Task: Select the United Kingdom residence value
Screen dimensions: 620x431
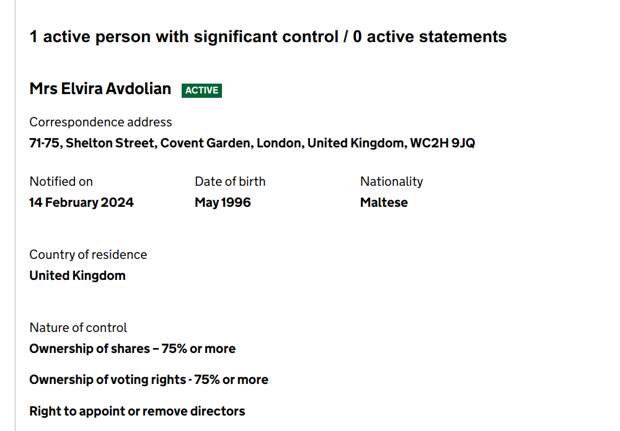Action: click(x=78, y=276)
